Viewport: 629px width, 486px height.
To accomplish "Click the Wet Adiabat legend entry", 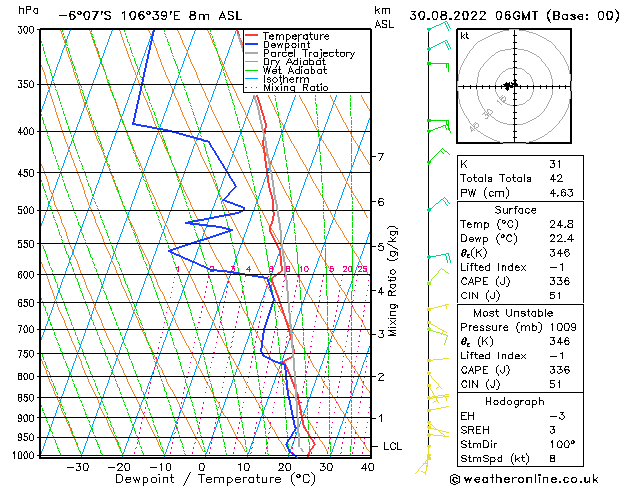I will (295, 70).
